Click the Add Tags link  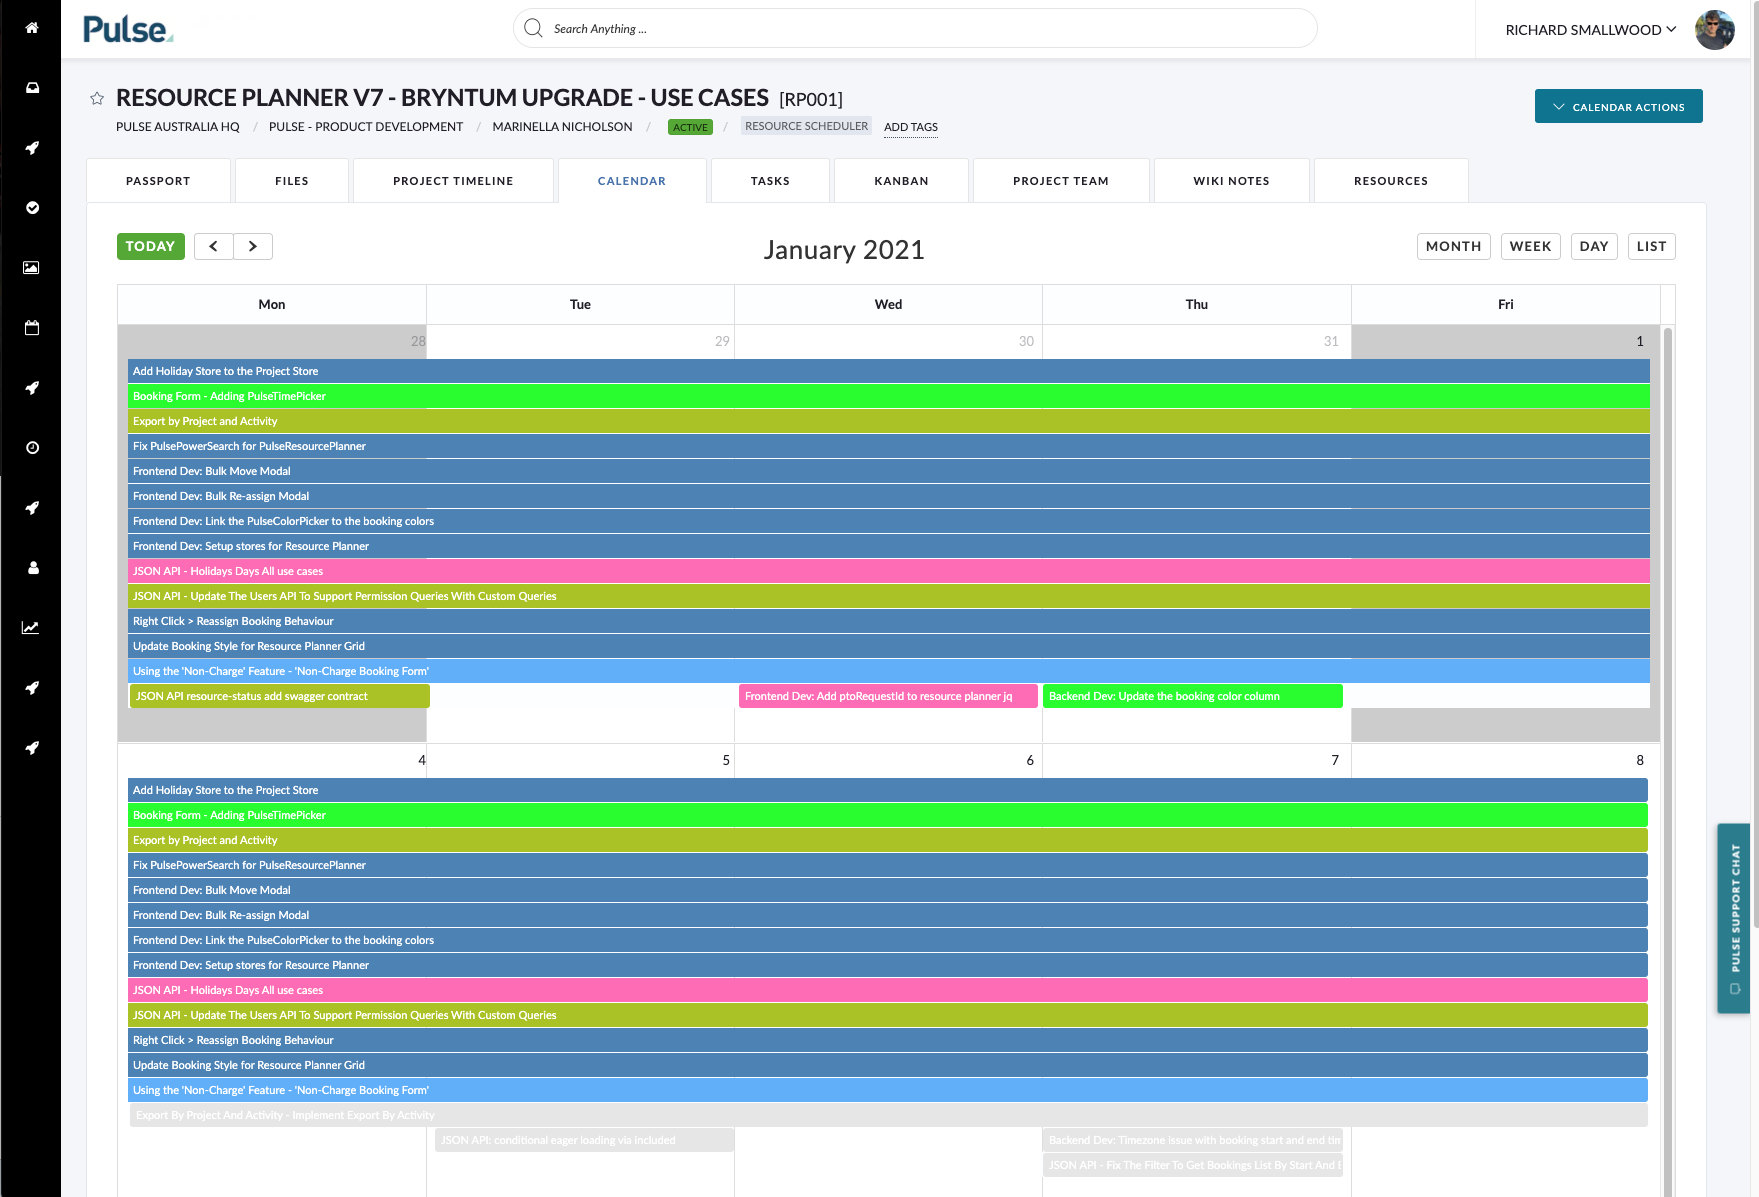coord(911,127)
